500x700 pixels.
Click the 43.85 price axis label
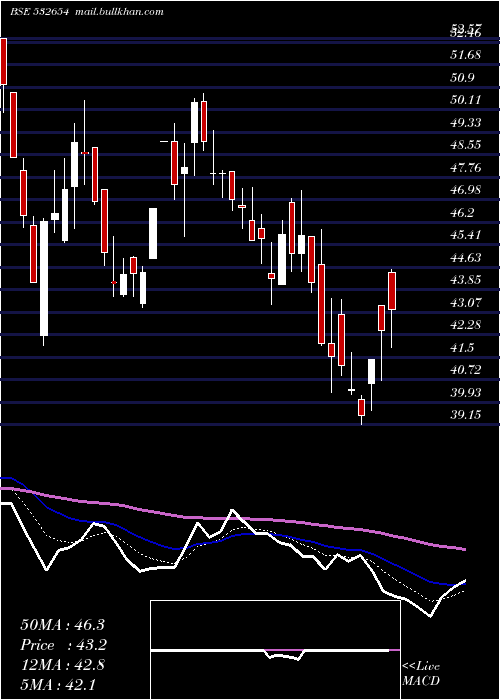tap(466, 280)
